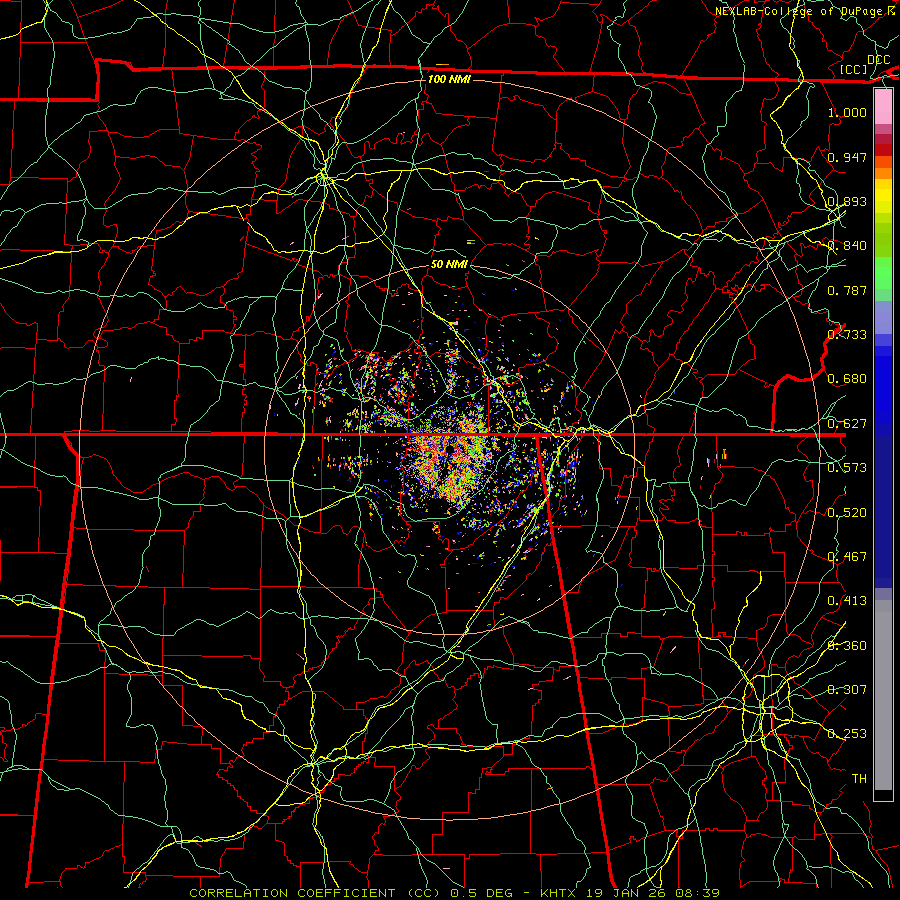The width and height of the screenshot is (900, 900).
Task: Click the 0.467 scale value
Action: [847, 557]
